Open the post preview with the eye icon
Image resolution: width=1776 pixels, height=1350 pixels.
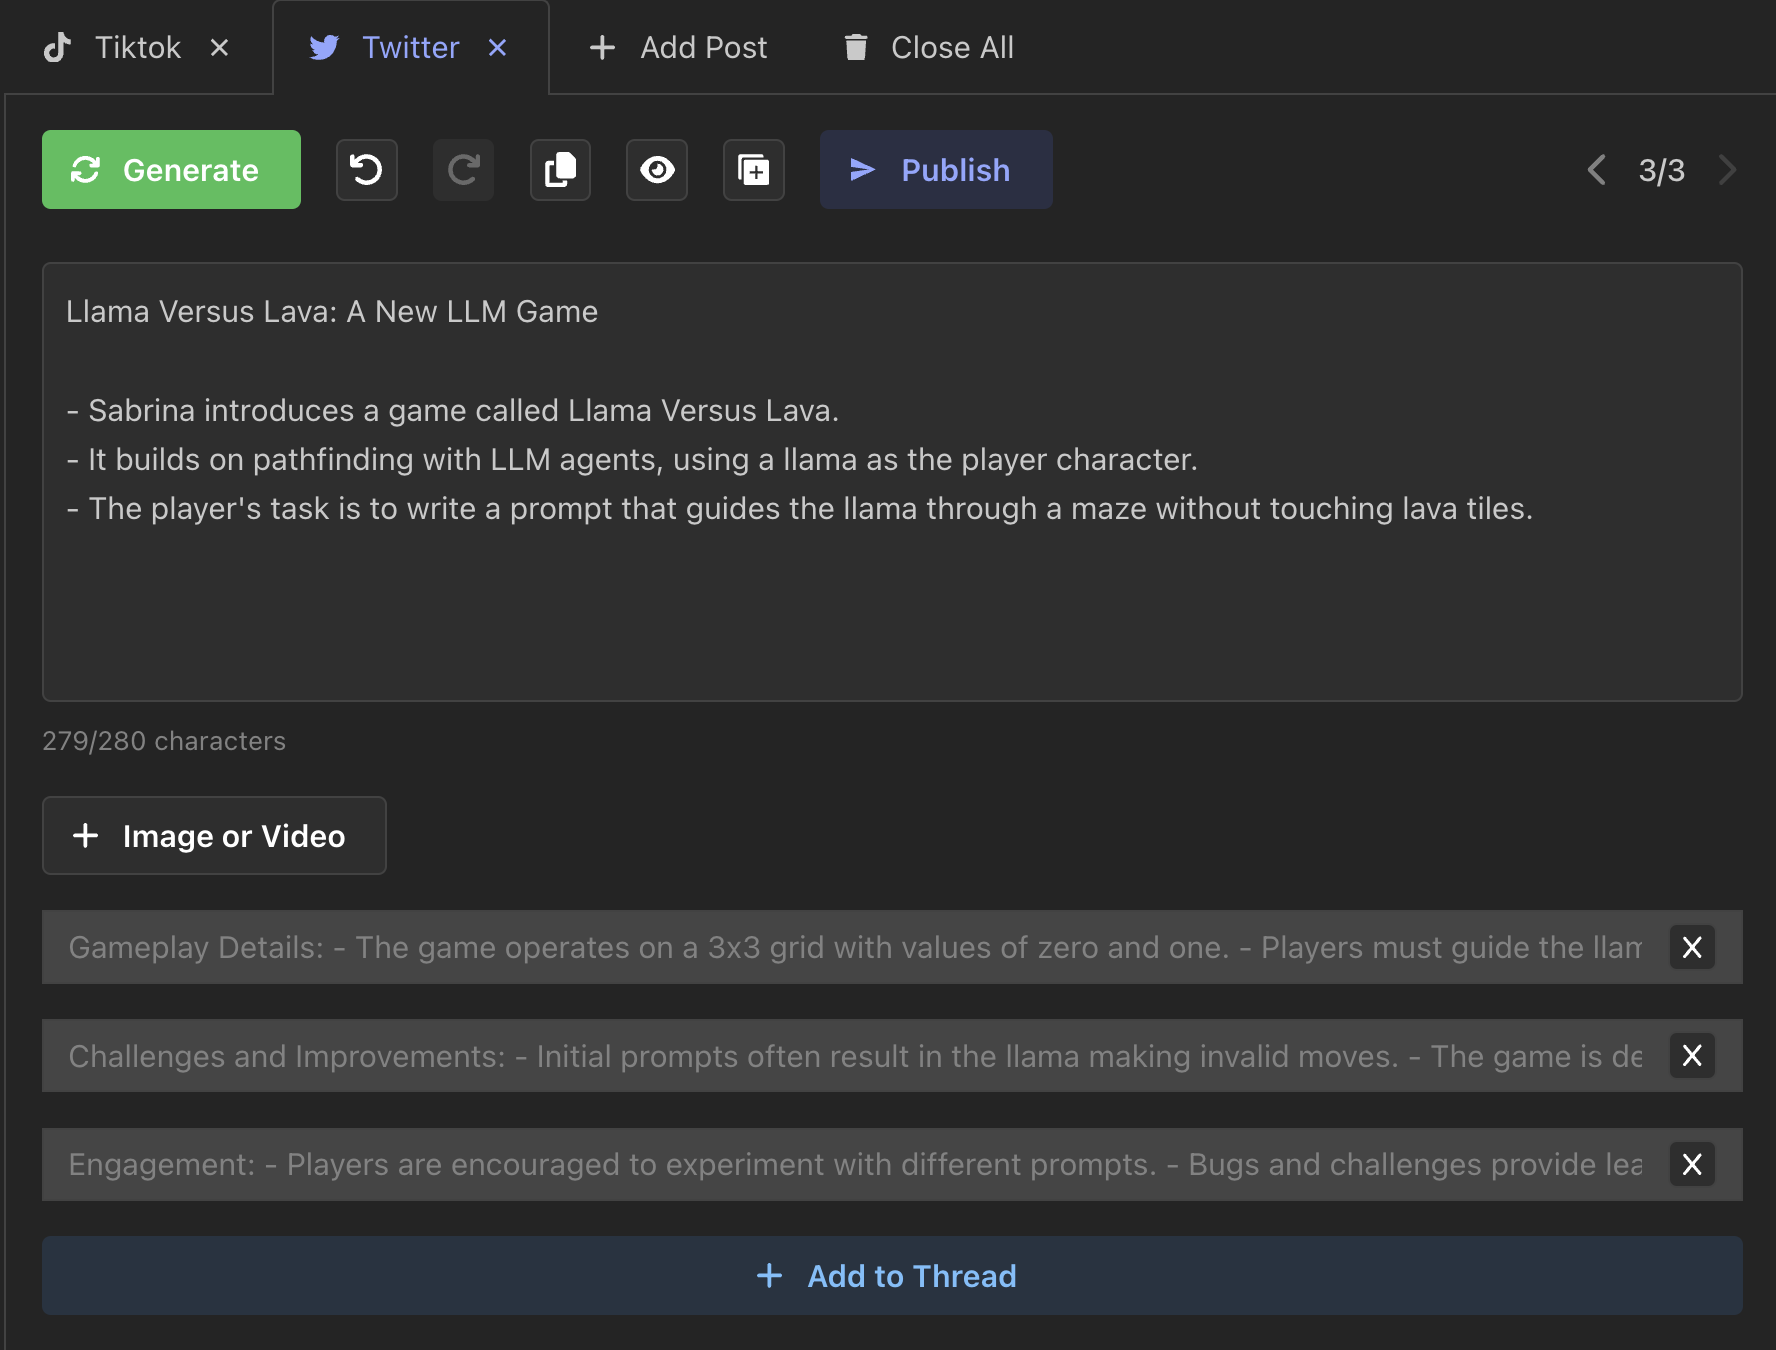657,170
